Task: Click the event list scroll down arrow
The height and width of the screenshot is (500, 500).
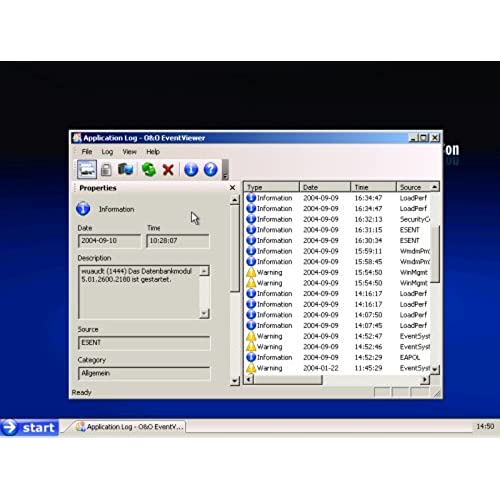Action: coord(435,369)
